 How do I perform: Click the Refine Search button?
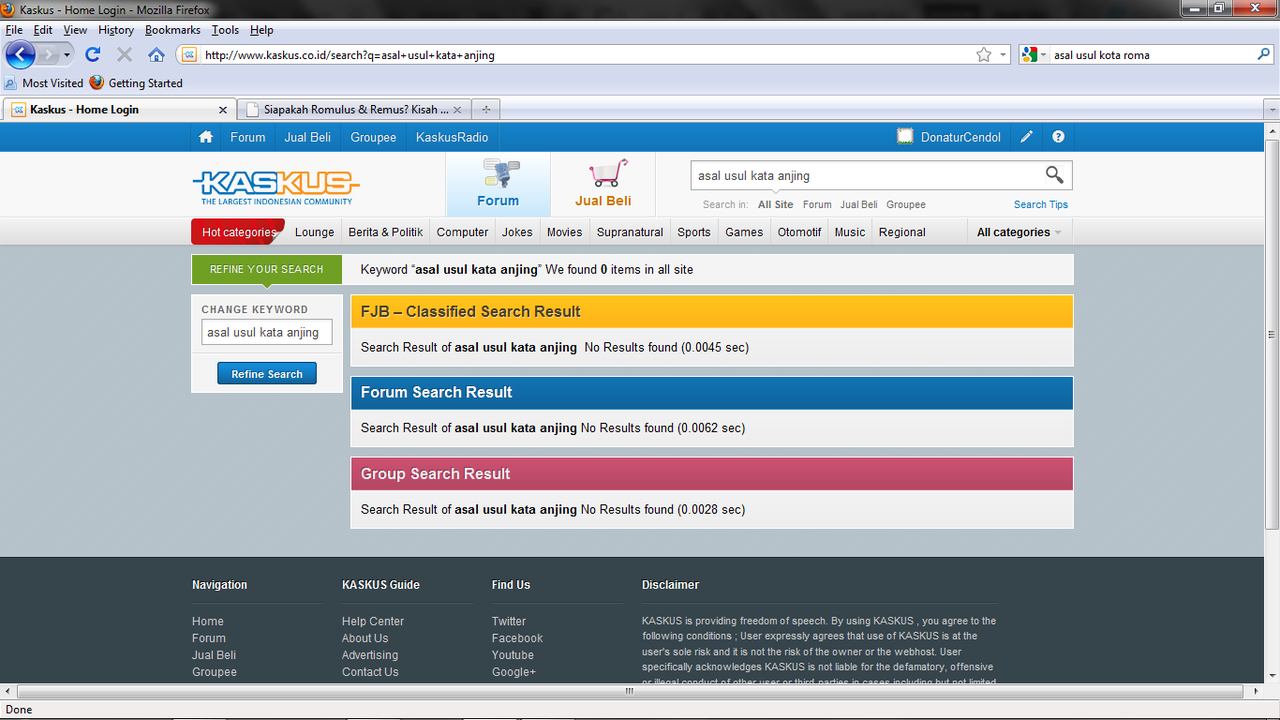[x=267, y=374]
